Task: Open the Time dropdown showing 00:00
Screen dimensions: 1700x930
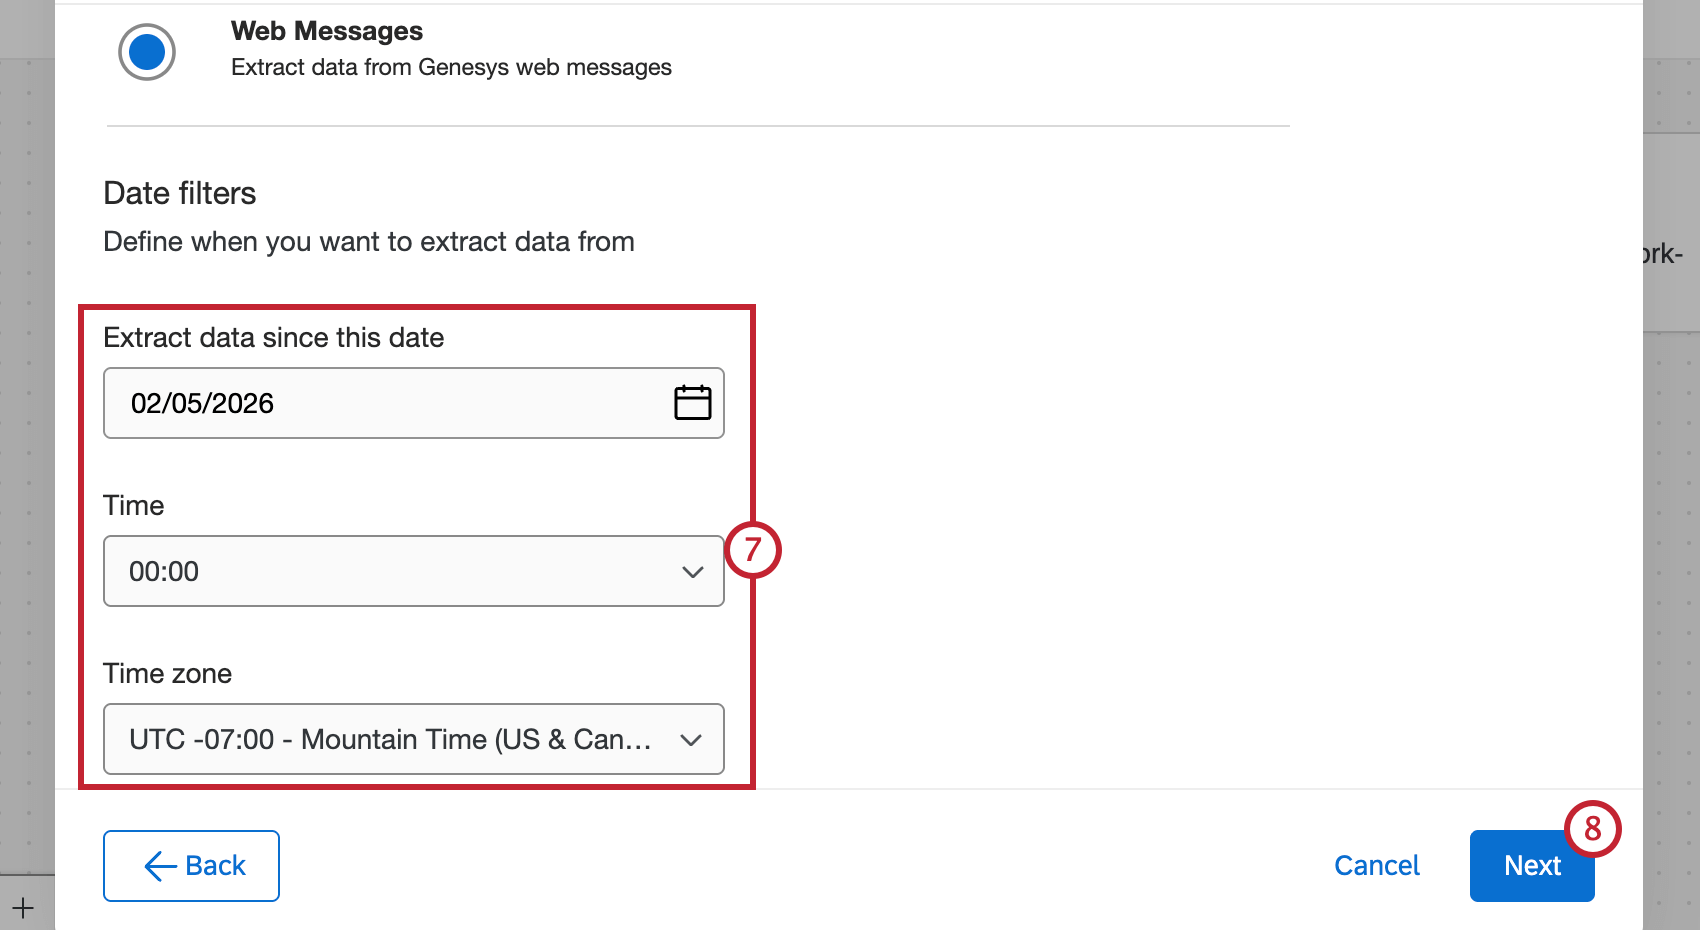Action: [x=413, y=571]
